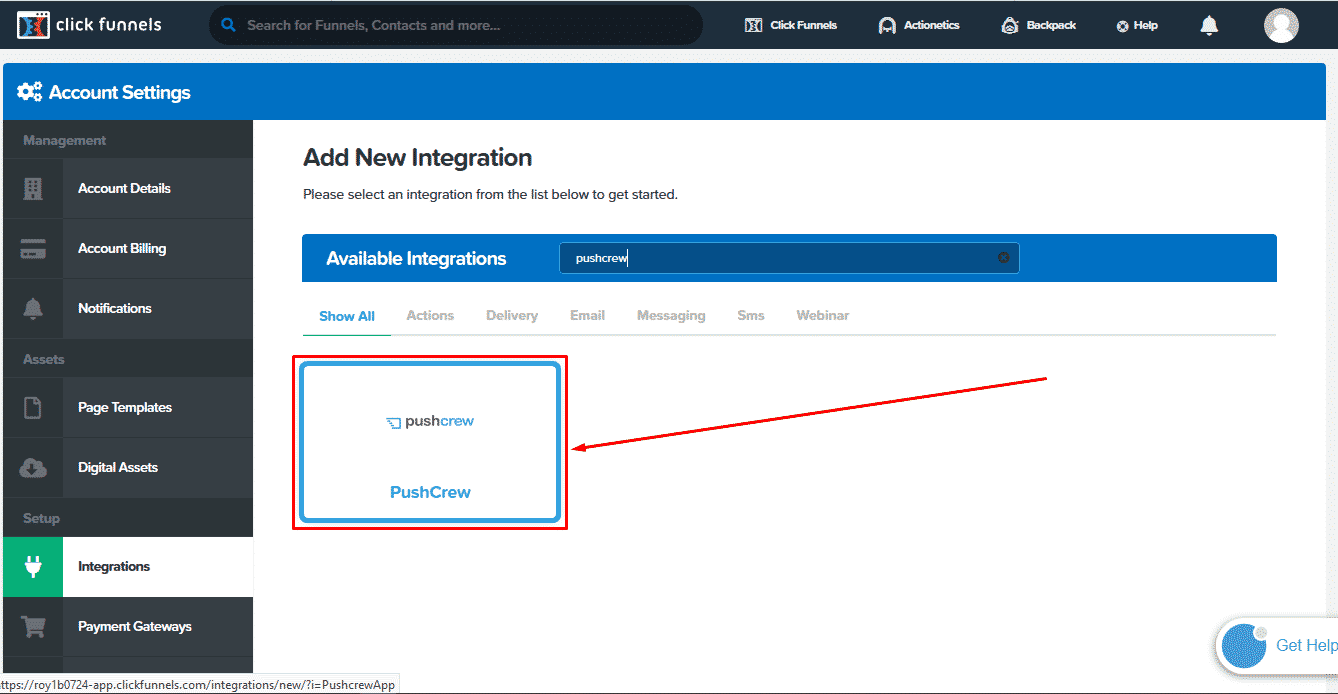This screenshot has width=1338, height=694.
Task: Click the Click Funnels menu logo icon
Action: [754, 25]
